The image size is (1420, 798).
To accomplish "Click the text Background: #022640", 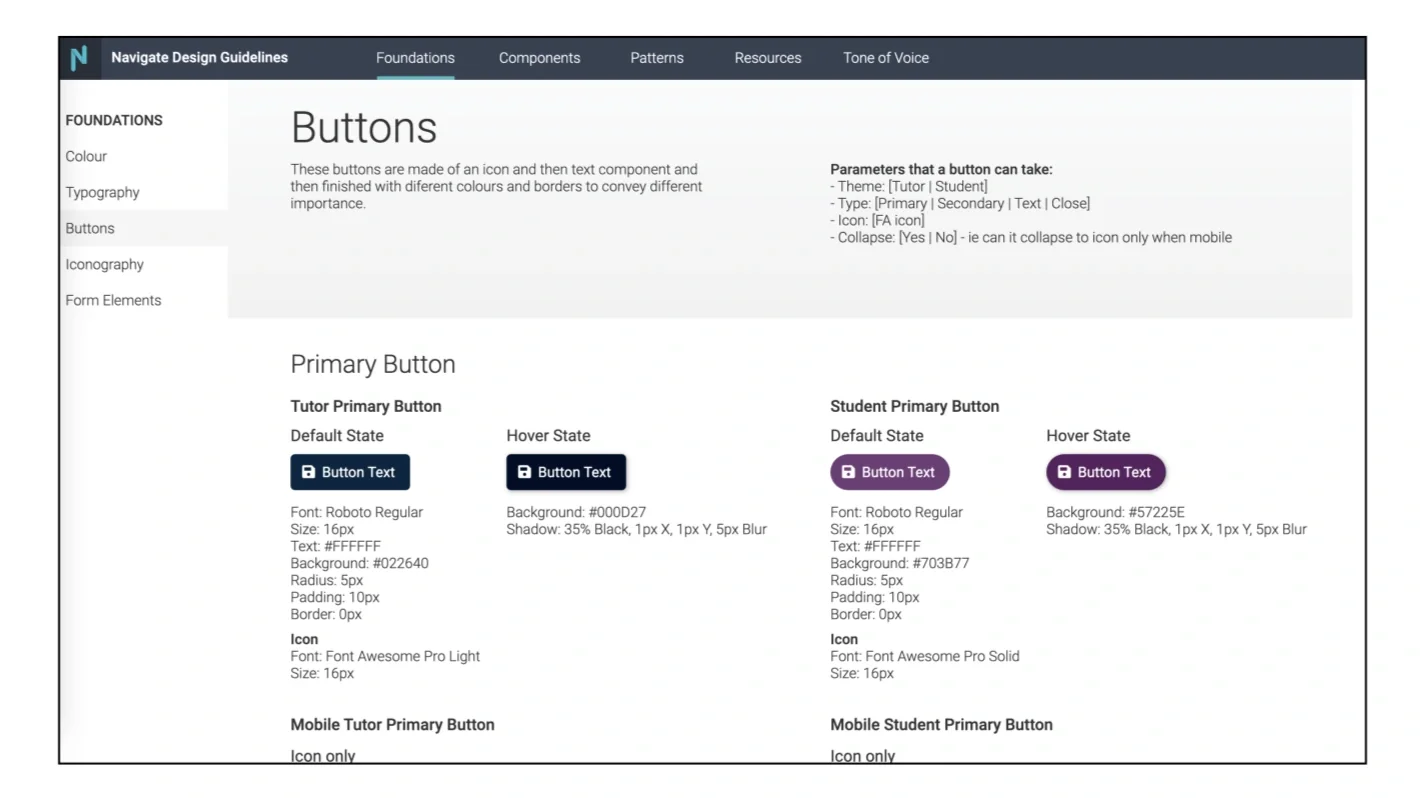I will click(x=359, y=563).
